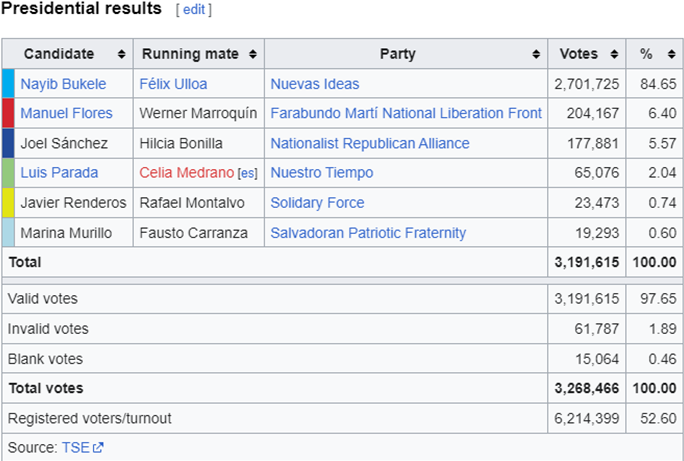684x461 pixels.
Task: Open the Spanish [es] link for Celia Medrano
Action: [x=248, y=174]
